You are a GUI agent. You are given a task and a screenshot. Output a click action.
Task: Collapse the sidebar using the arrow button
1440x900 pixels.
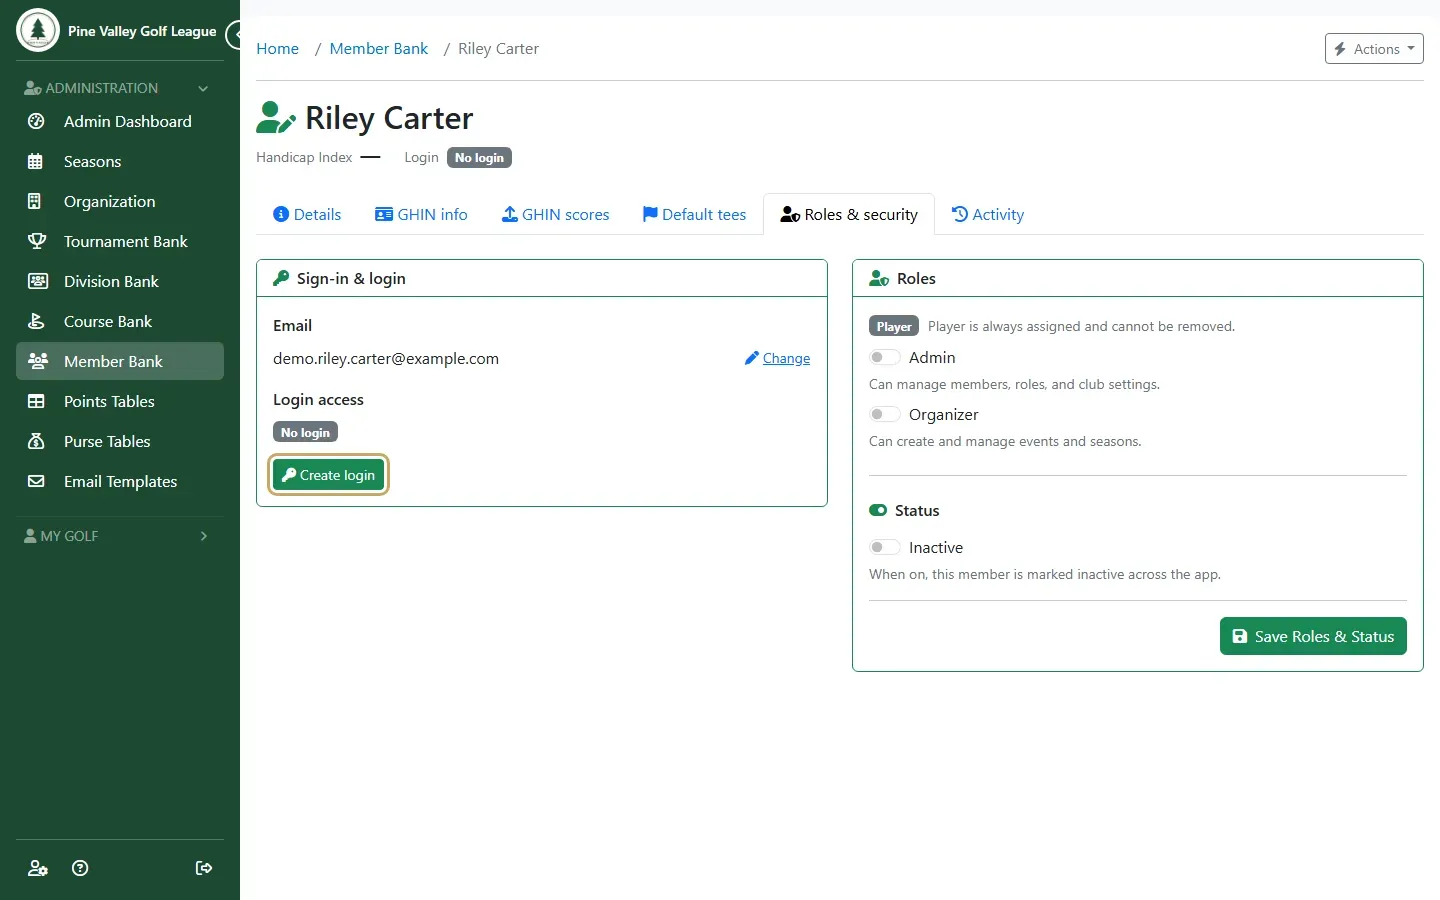click(235, 35)
